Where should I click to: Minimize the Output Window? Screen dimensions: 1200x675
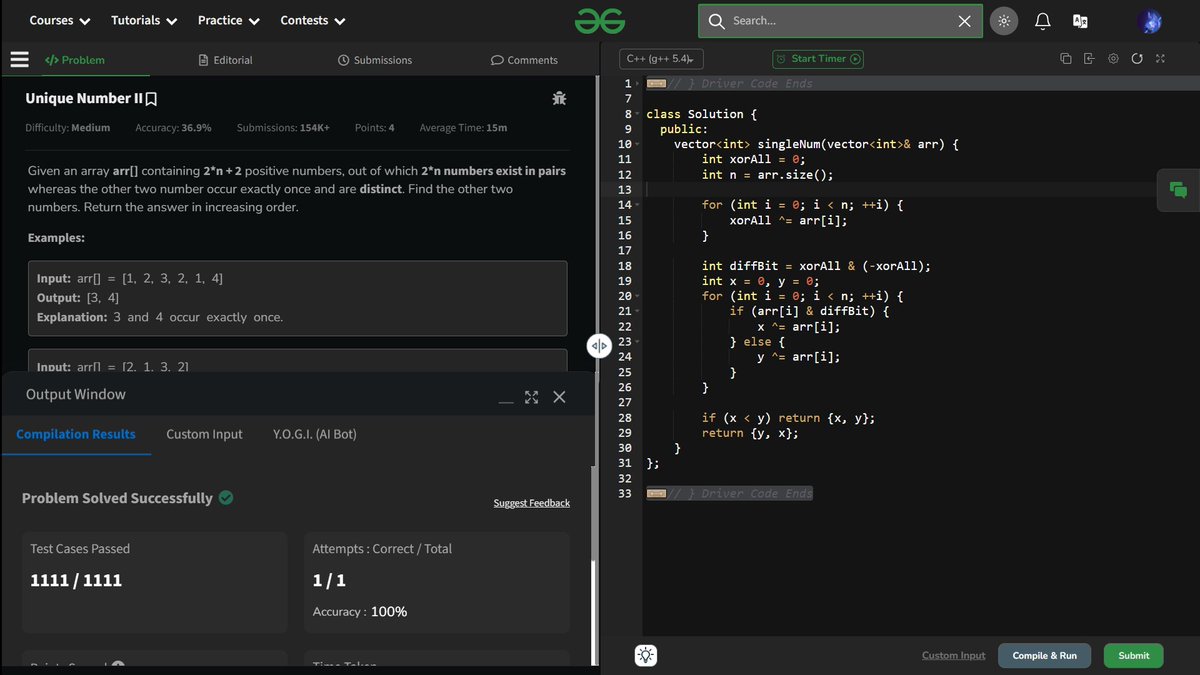[x=506, y=402]
